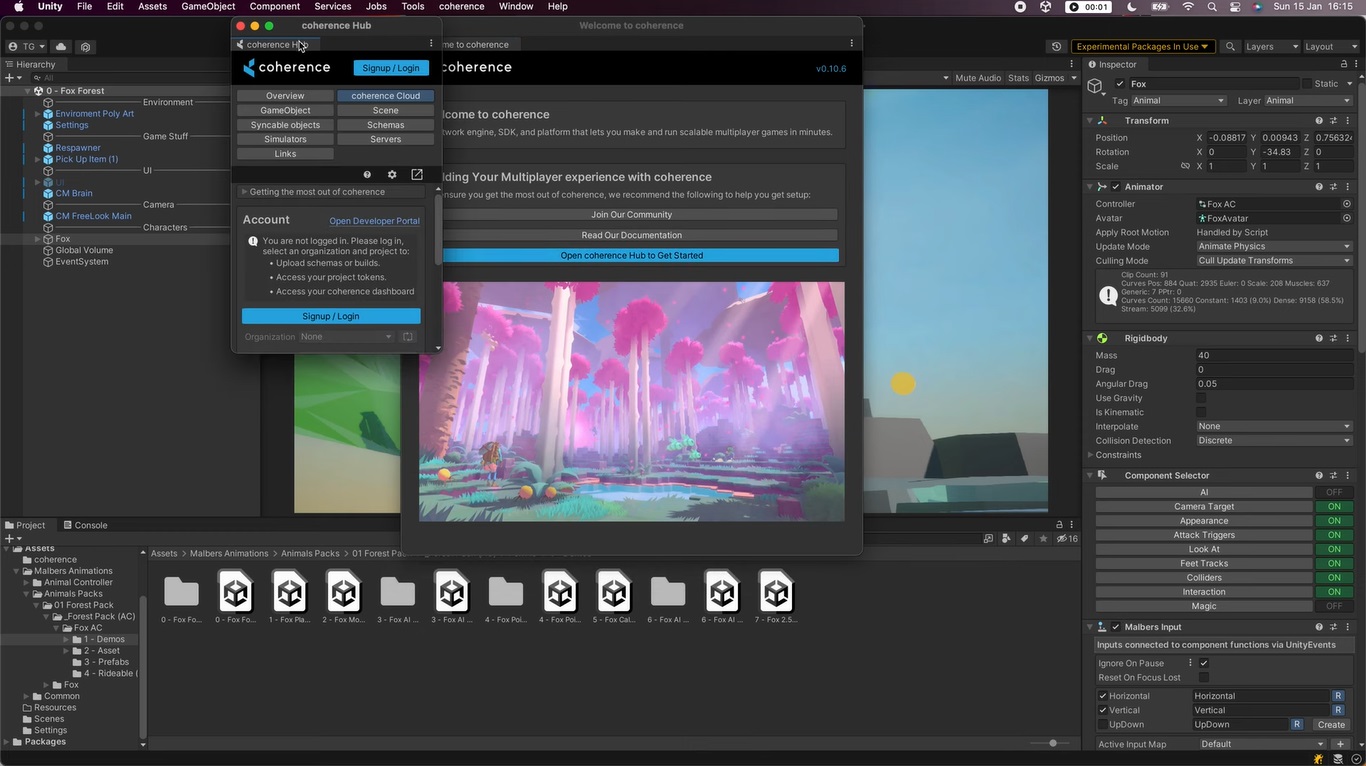1366x766 pixels.
Task: Toggle the AI component selector OFF switch
Action: 1334,492
